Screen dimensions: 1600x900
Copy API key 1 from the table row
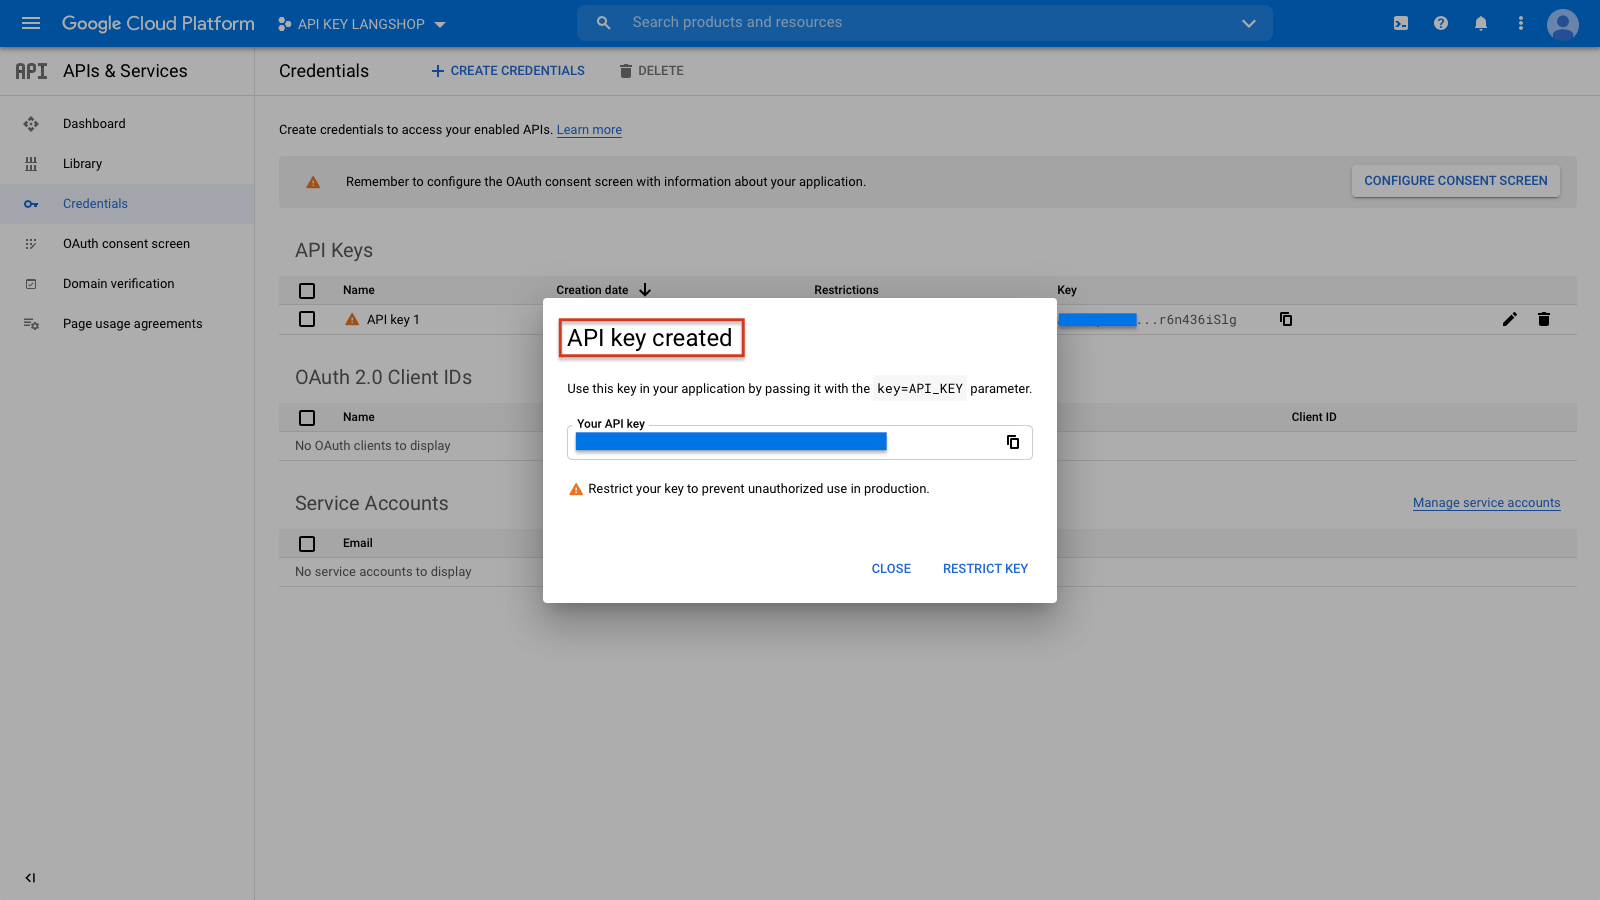coord(1286,319)
